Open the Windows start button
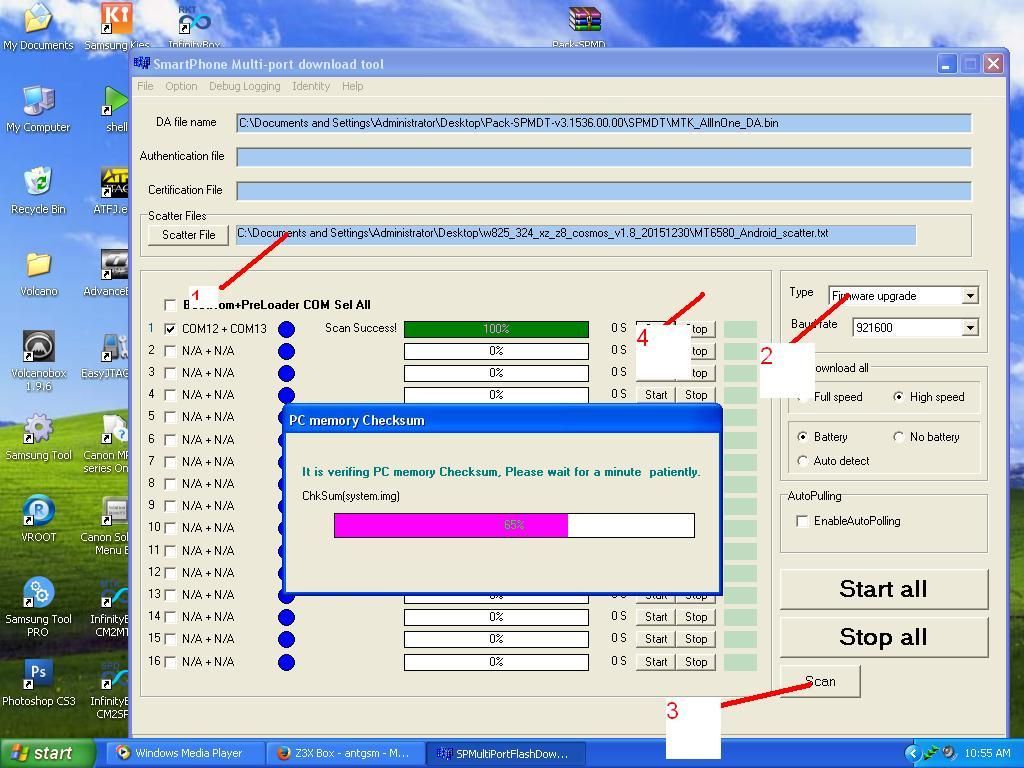 point(46,753)
